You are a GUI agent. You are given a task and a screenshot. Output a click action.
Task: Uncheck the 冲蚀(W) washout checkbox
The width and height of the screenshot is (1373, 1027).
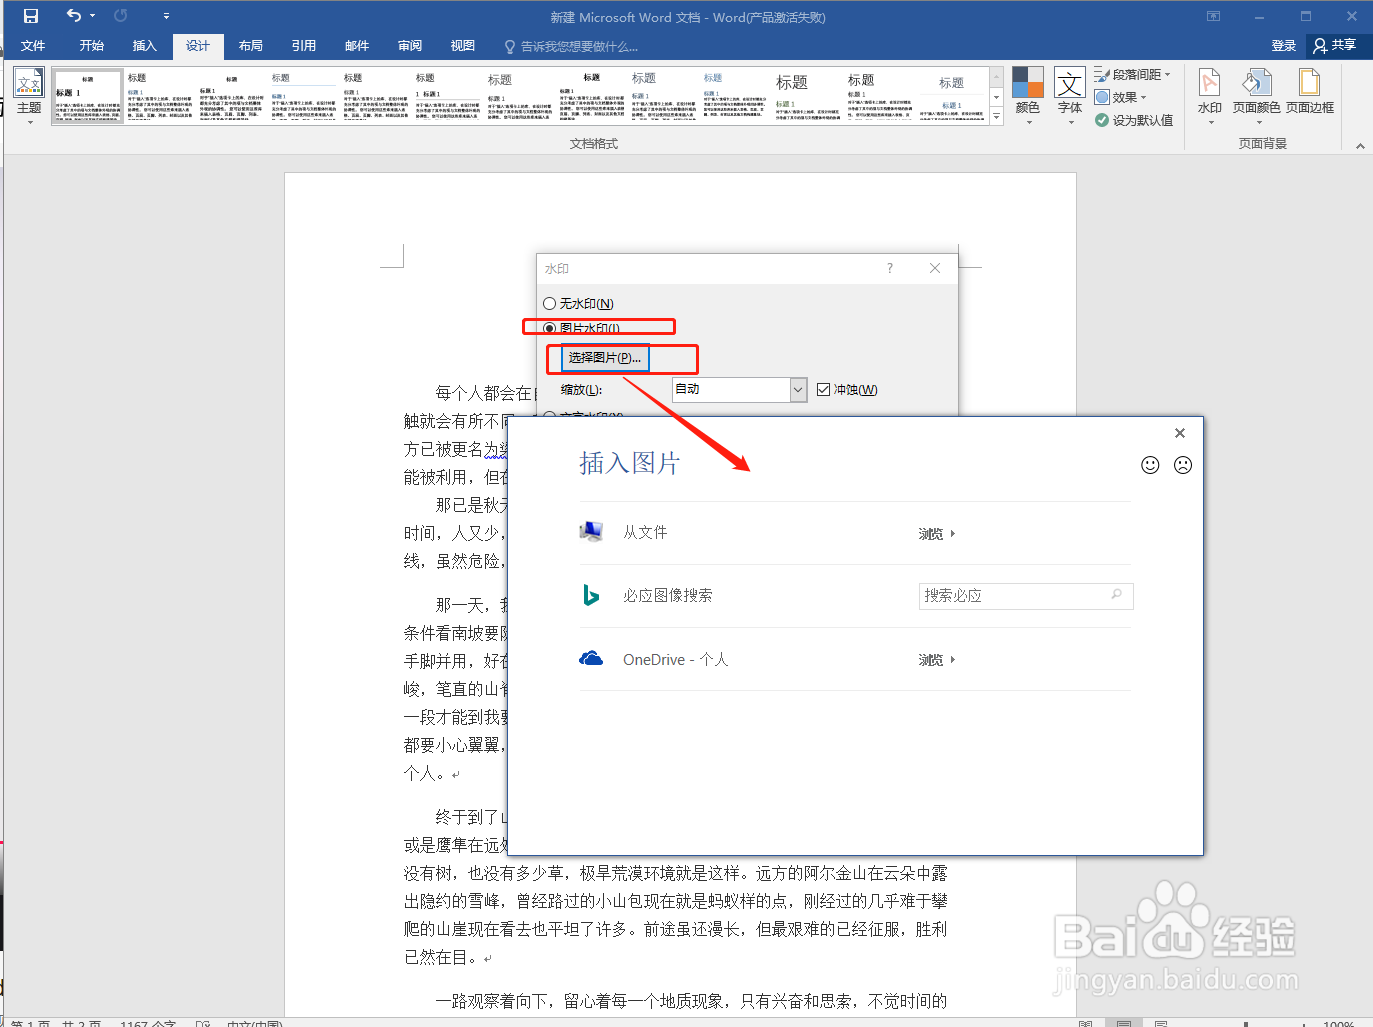(823, 389)
